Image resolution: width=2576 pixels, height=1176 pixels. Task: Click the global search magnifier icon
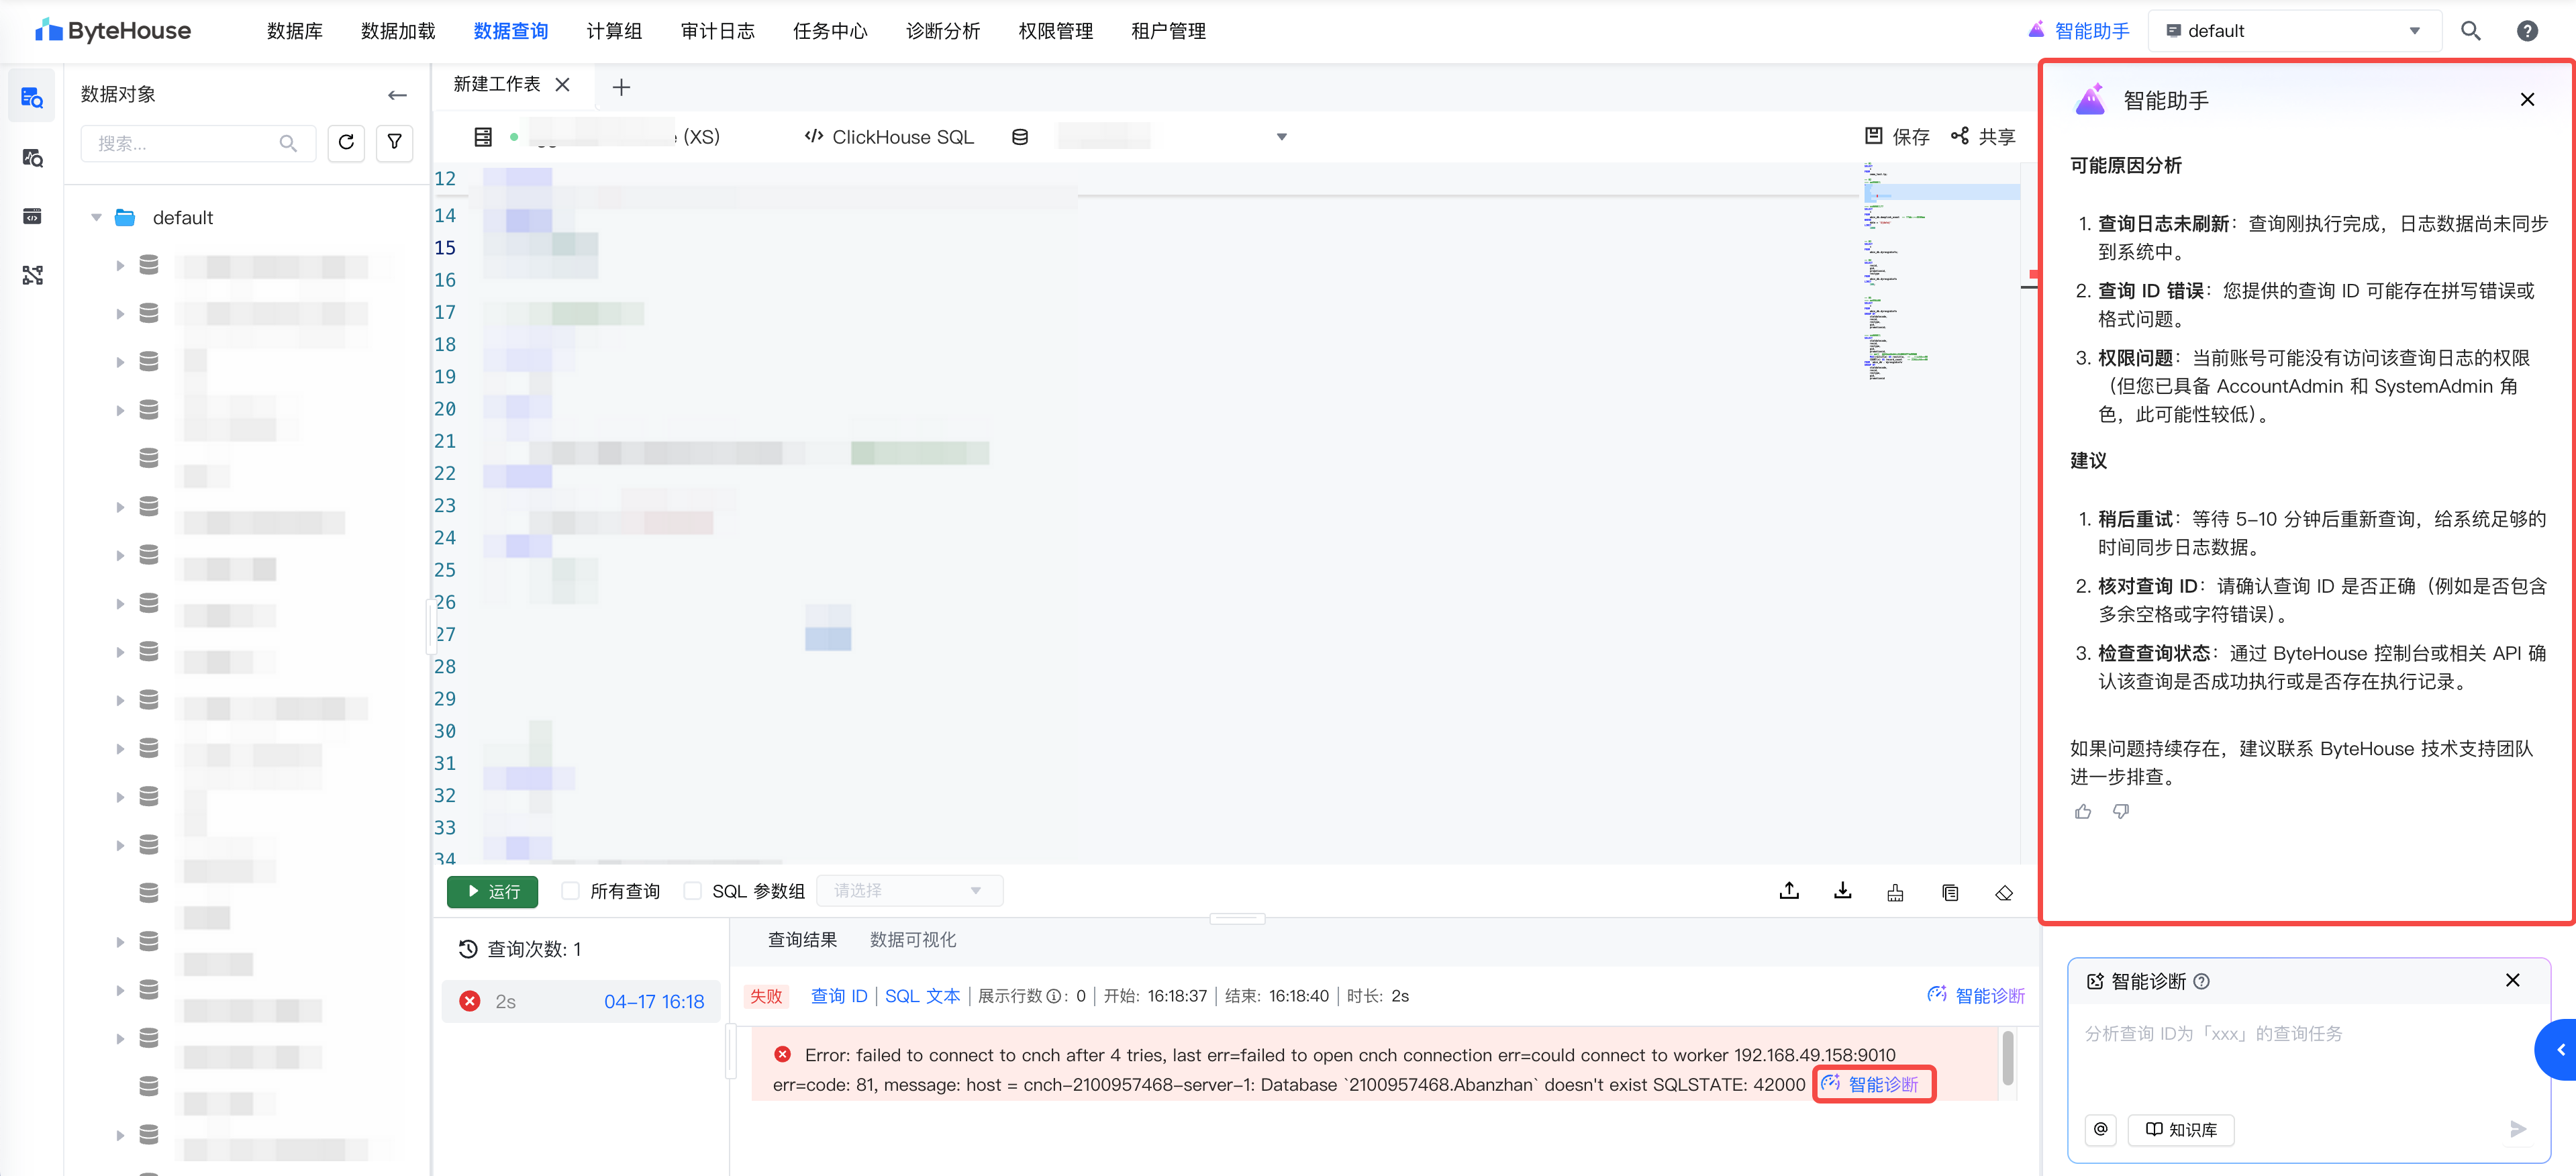click(2470, 31)
